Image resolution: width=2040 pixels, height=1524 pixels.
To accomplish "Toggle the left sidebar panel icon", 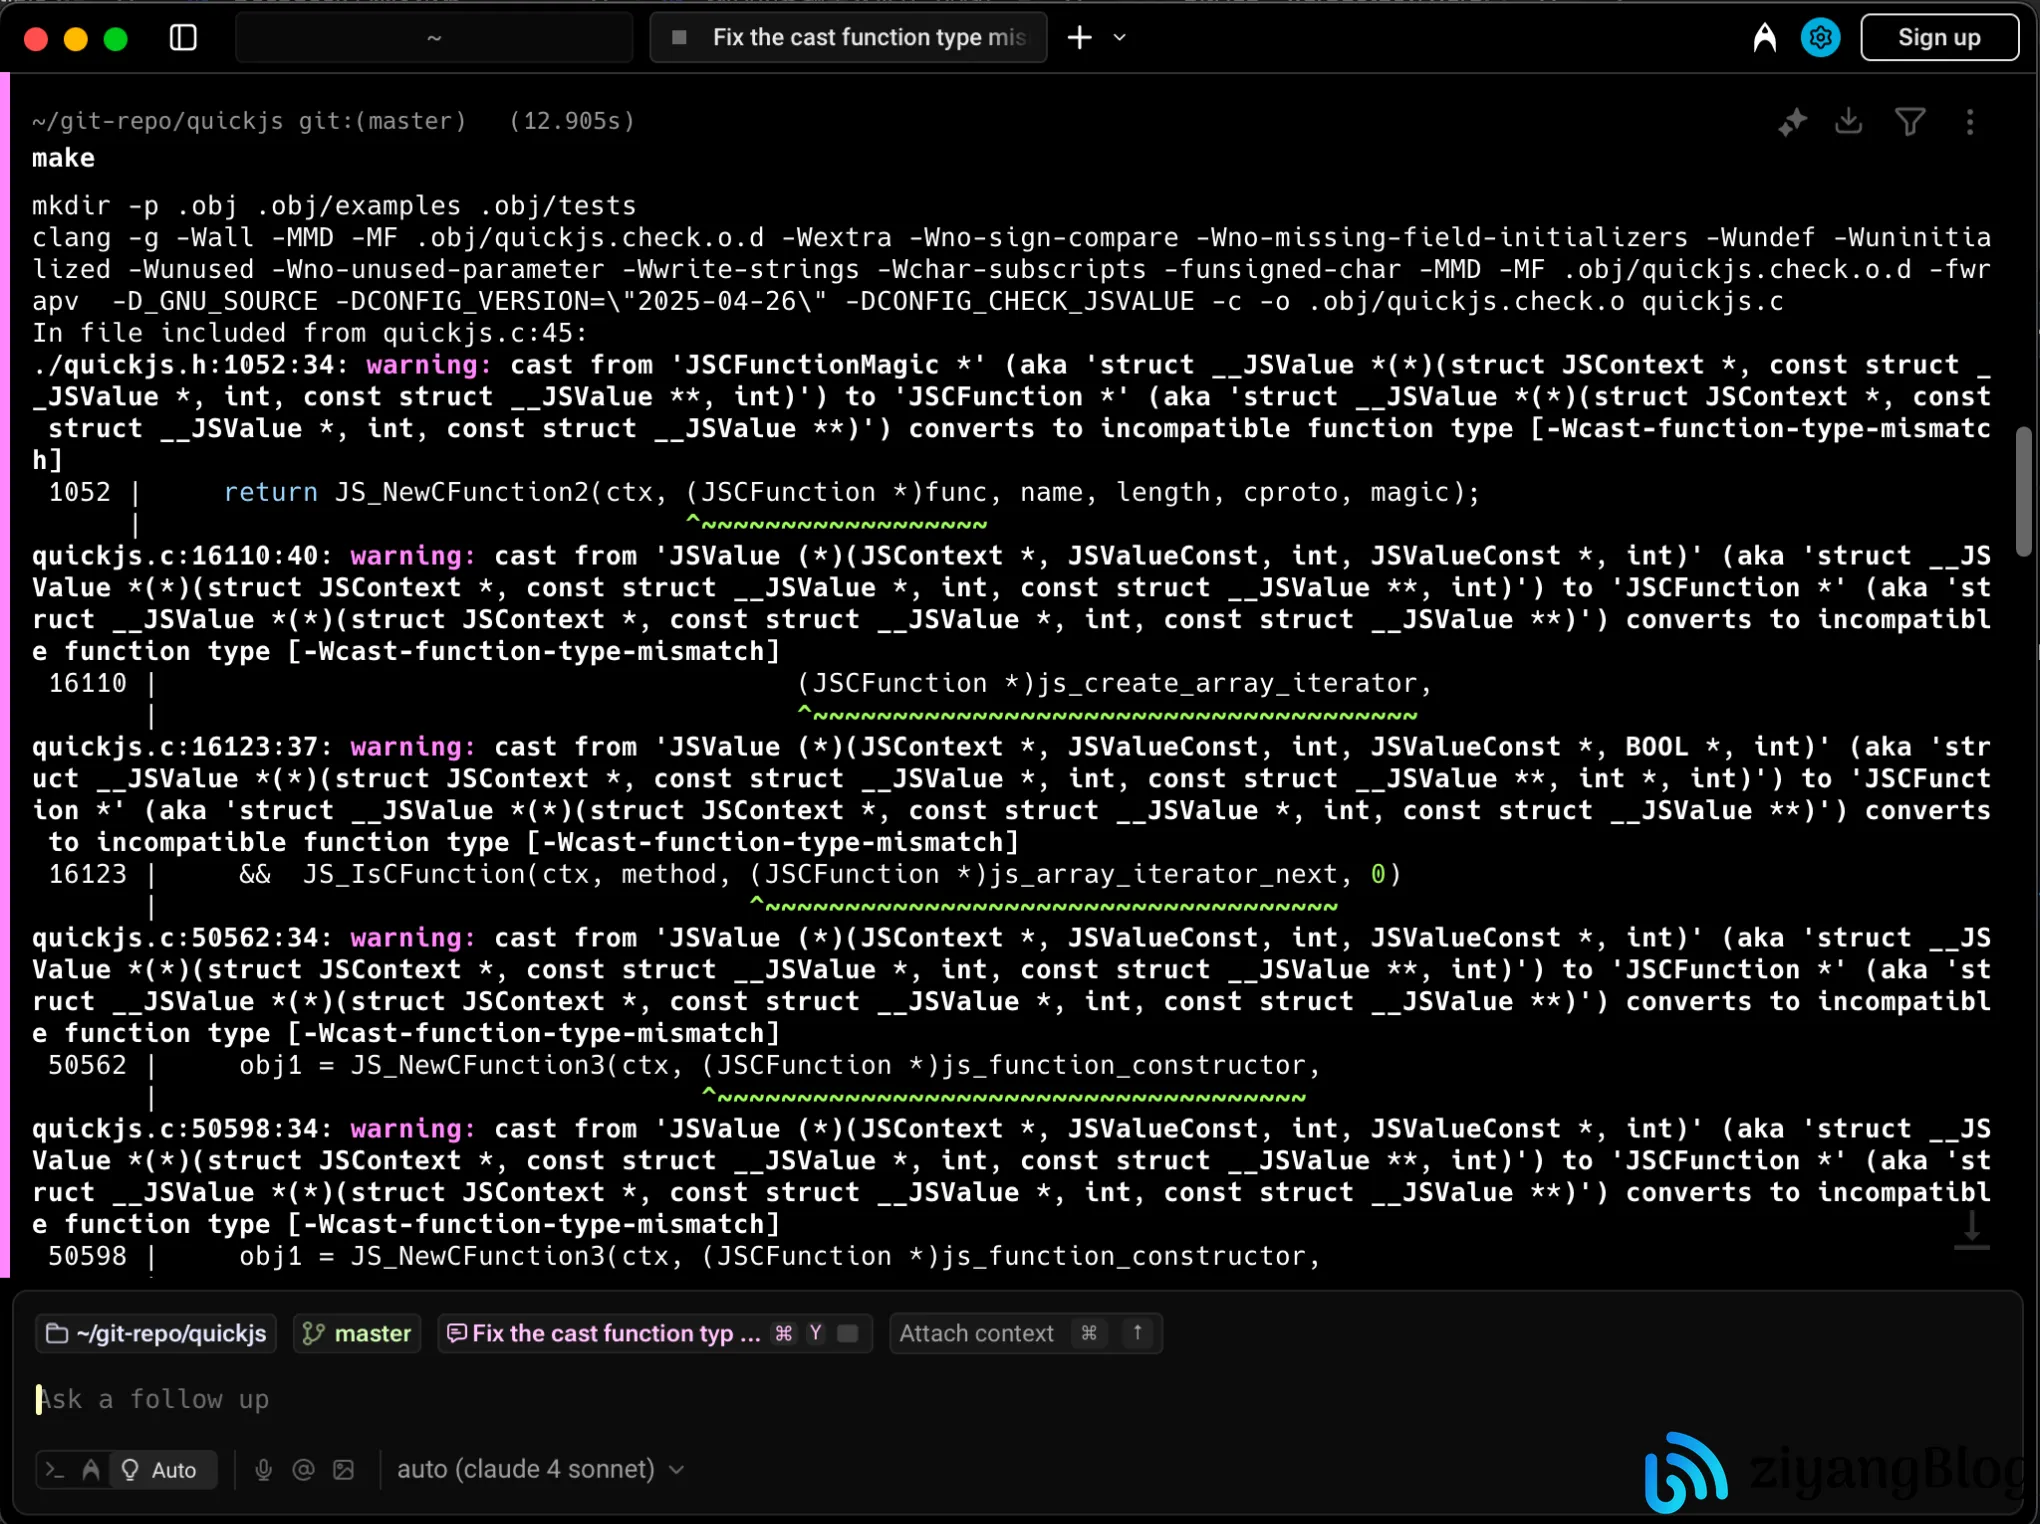I will 183,38.
